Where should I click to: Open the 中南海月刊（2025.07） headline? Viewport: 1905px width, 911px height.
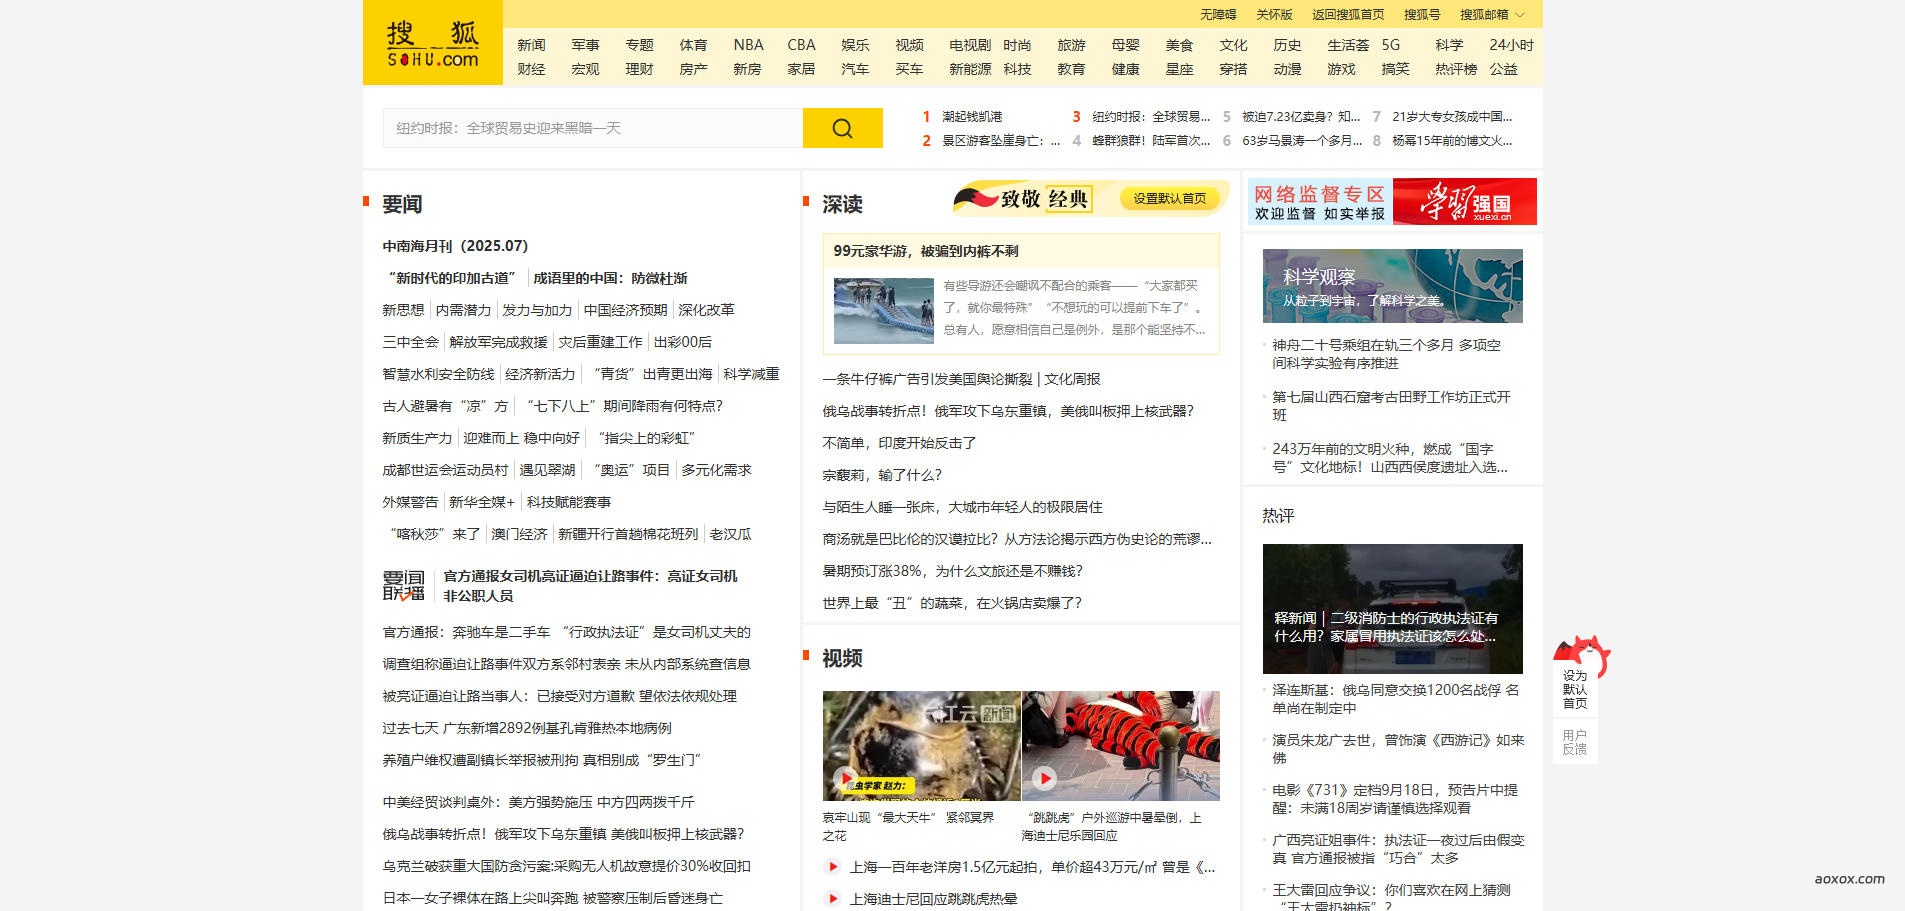[x=455, y=246]
